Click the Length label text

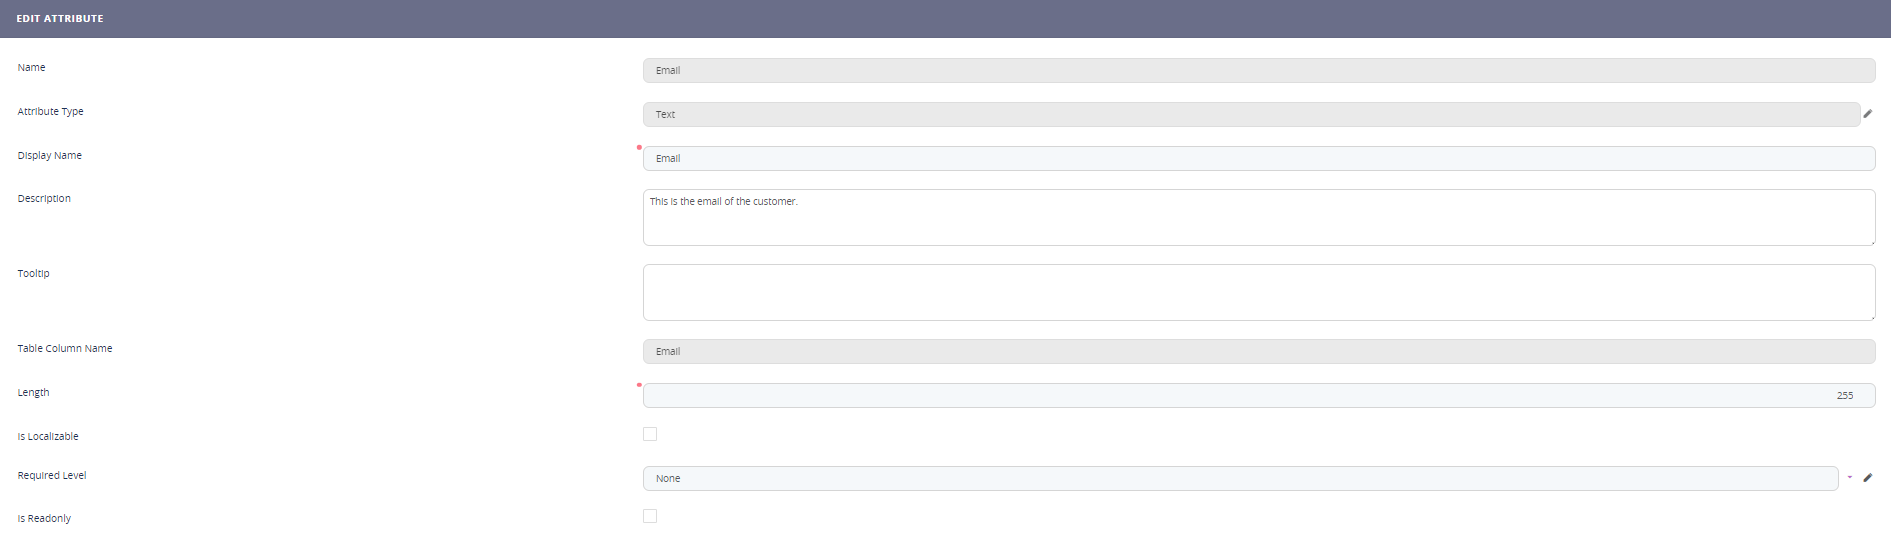coord(33,393)
